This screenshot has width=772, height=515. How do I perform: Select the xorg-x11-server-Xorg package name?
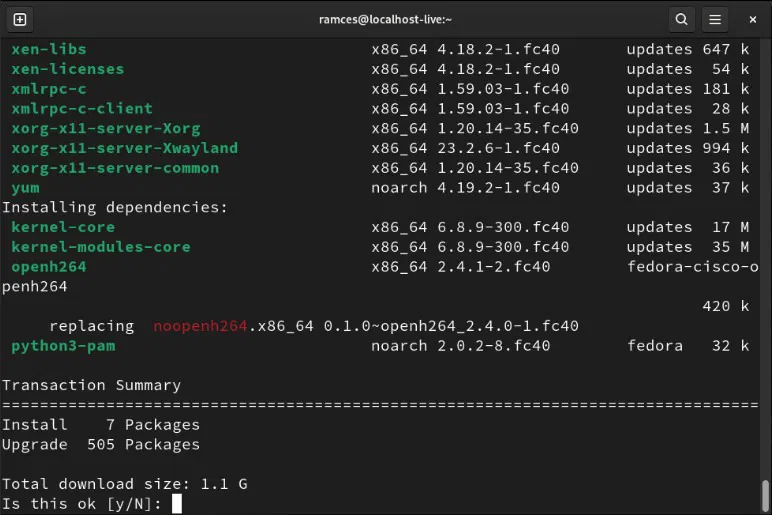pos(106,129)
